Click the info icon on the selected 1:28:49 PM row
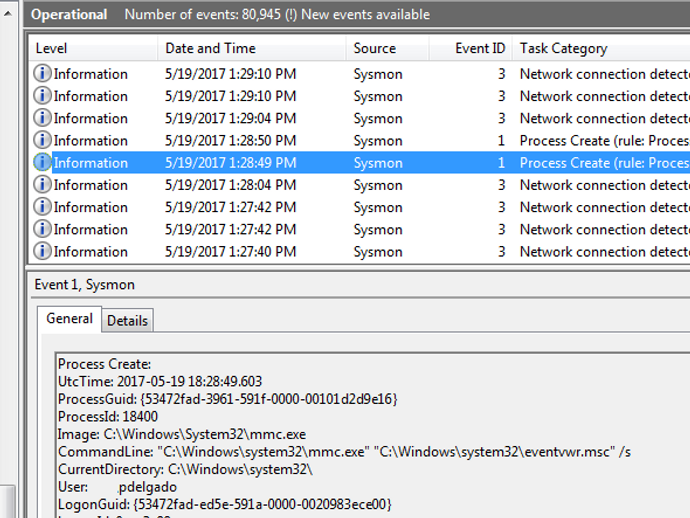 [42, 163]
